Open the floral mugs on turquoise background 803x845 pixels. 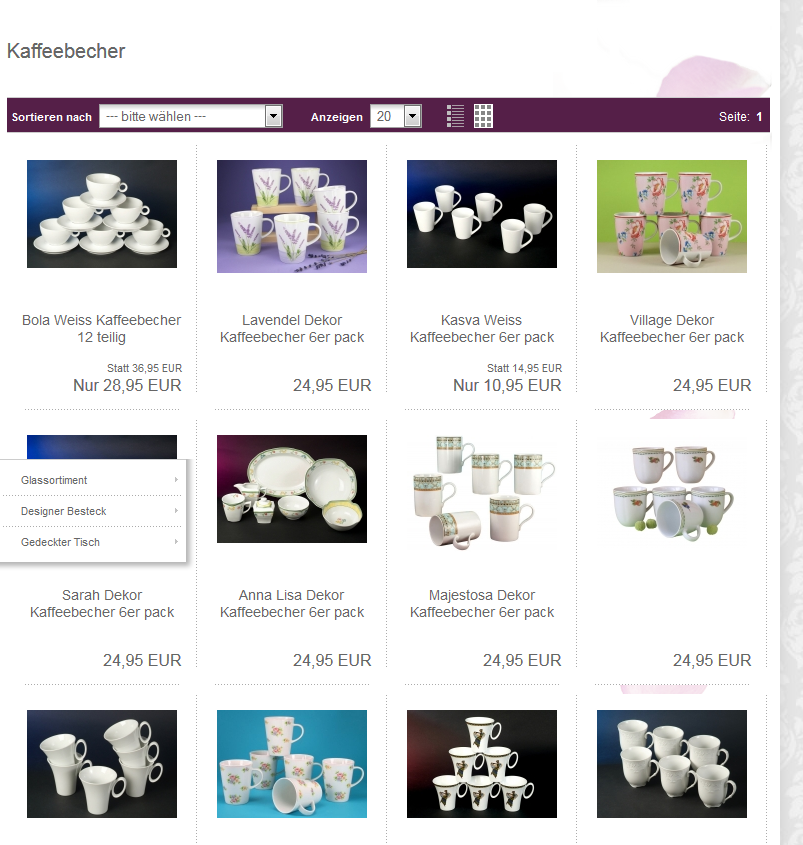292,764
